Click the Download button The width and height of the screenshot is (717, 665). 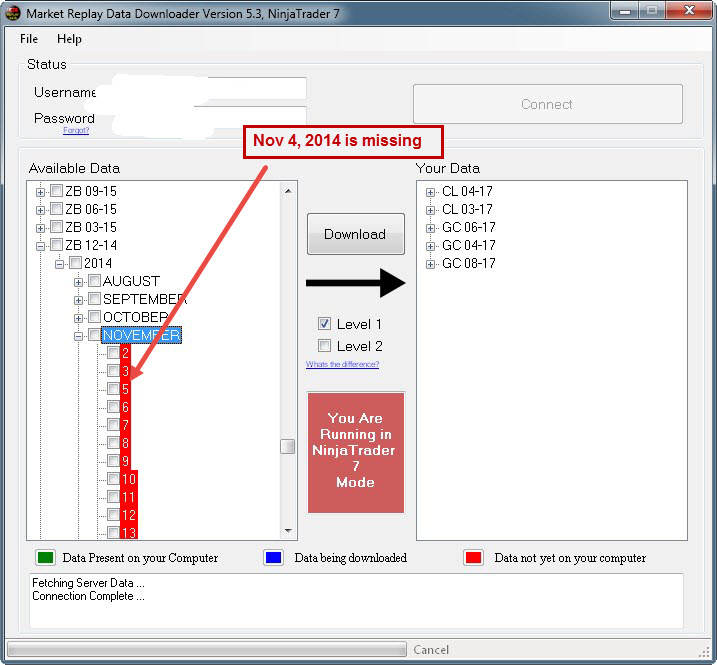pyautogui.click(x=356, y=234)
